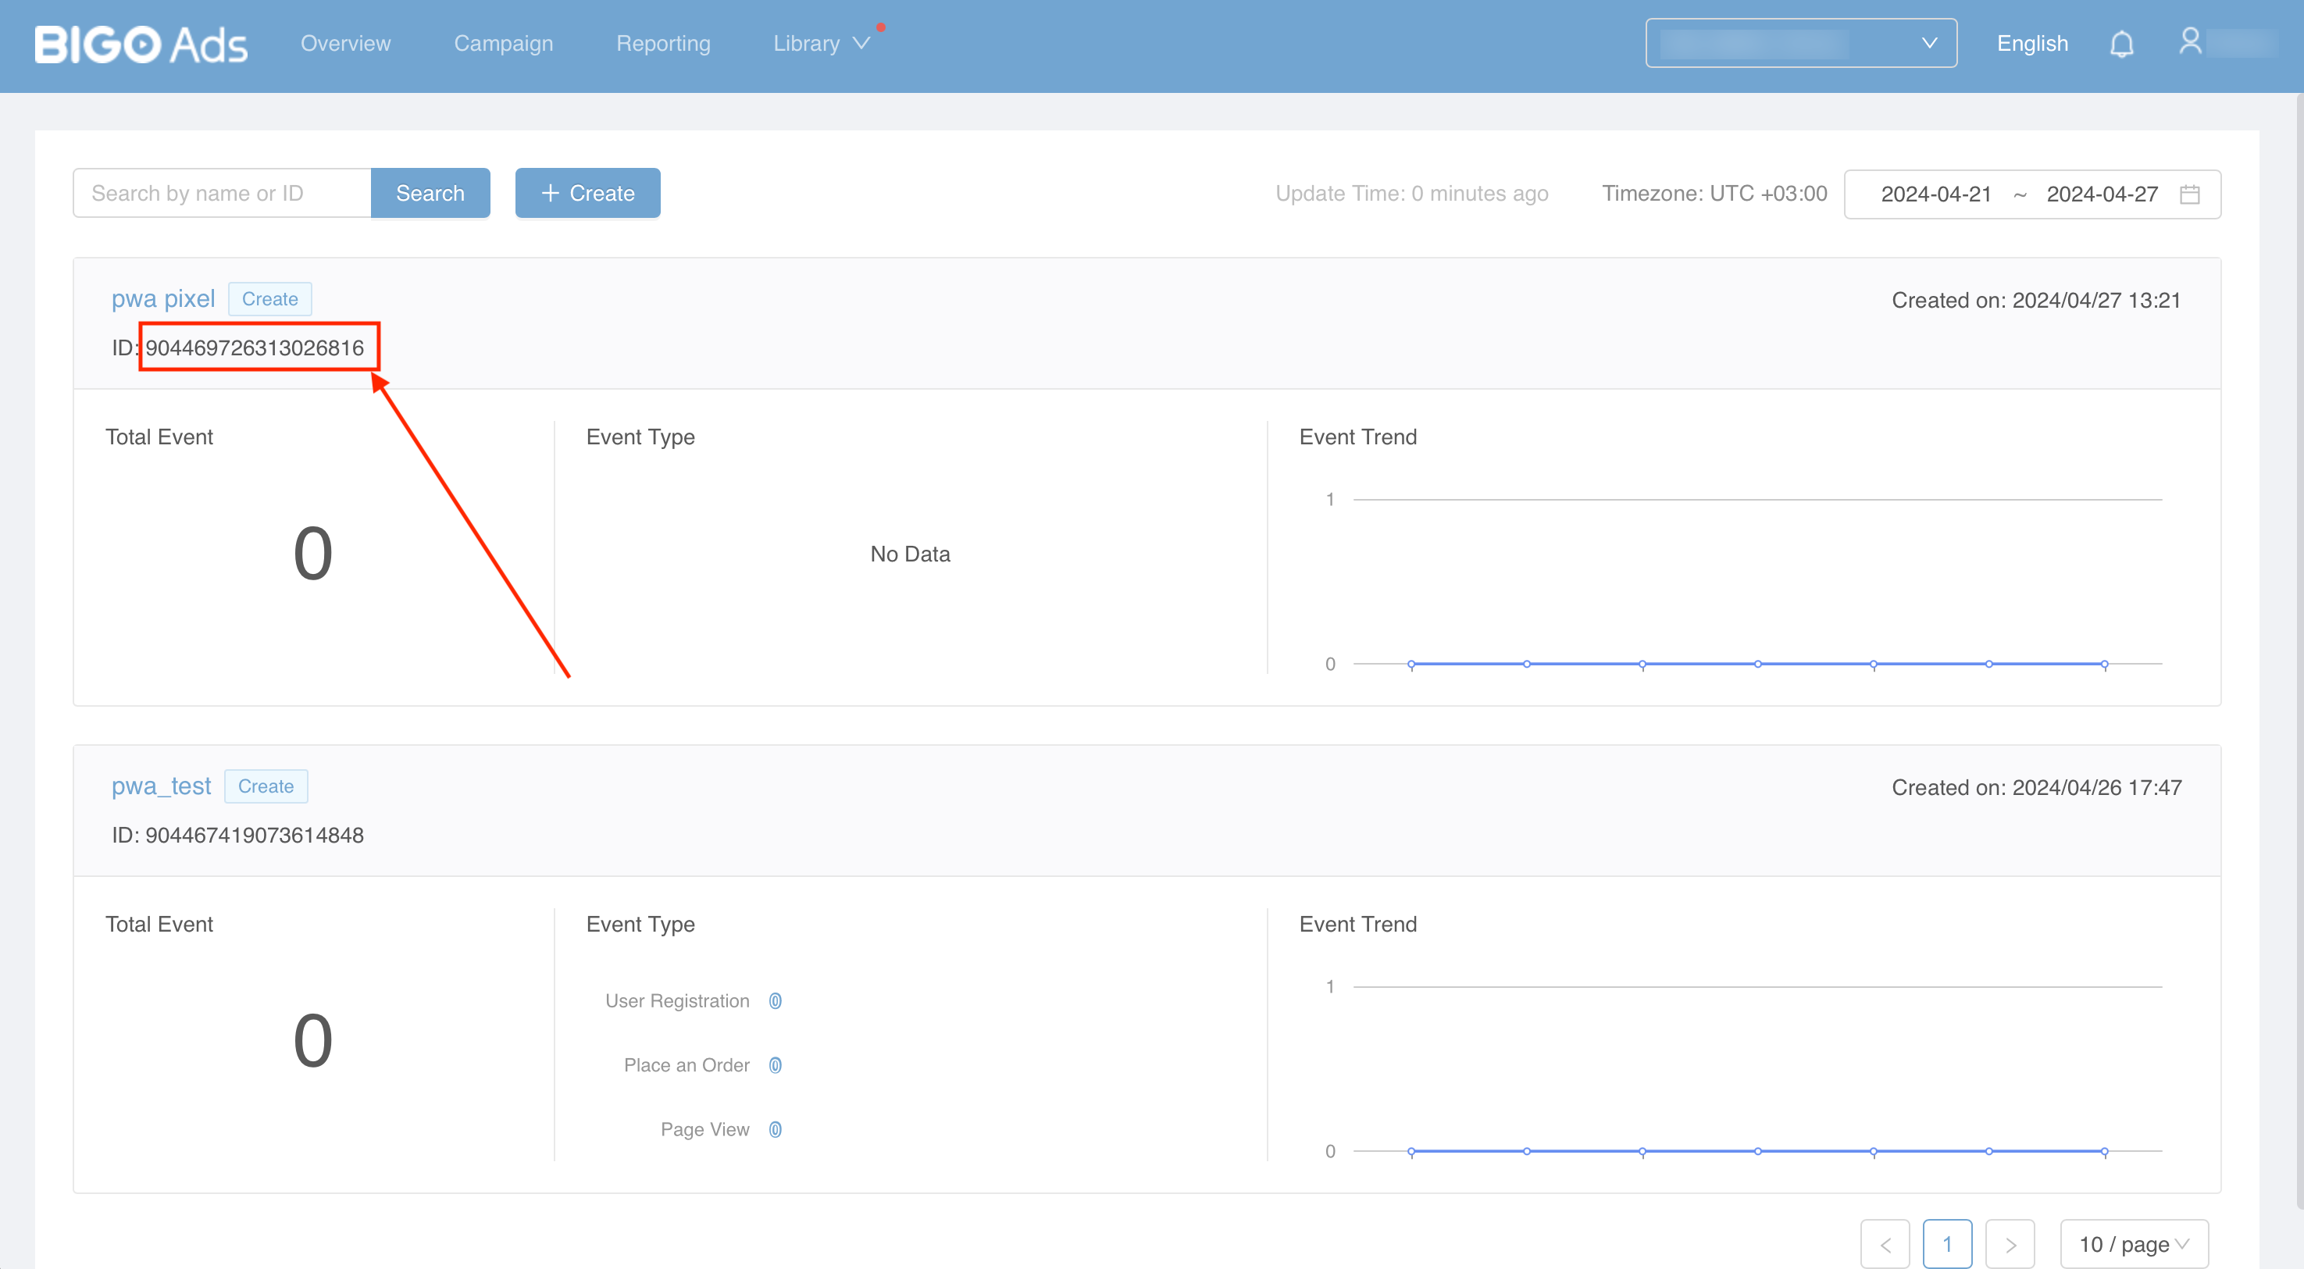Open the Reporting tab
Image resolution: width=2304 pixels, height=1269 pixels.
663,44
